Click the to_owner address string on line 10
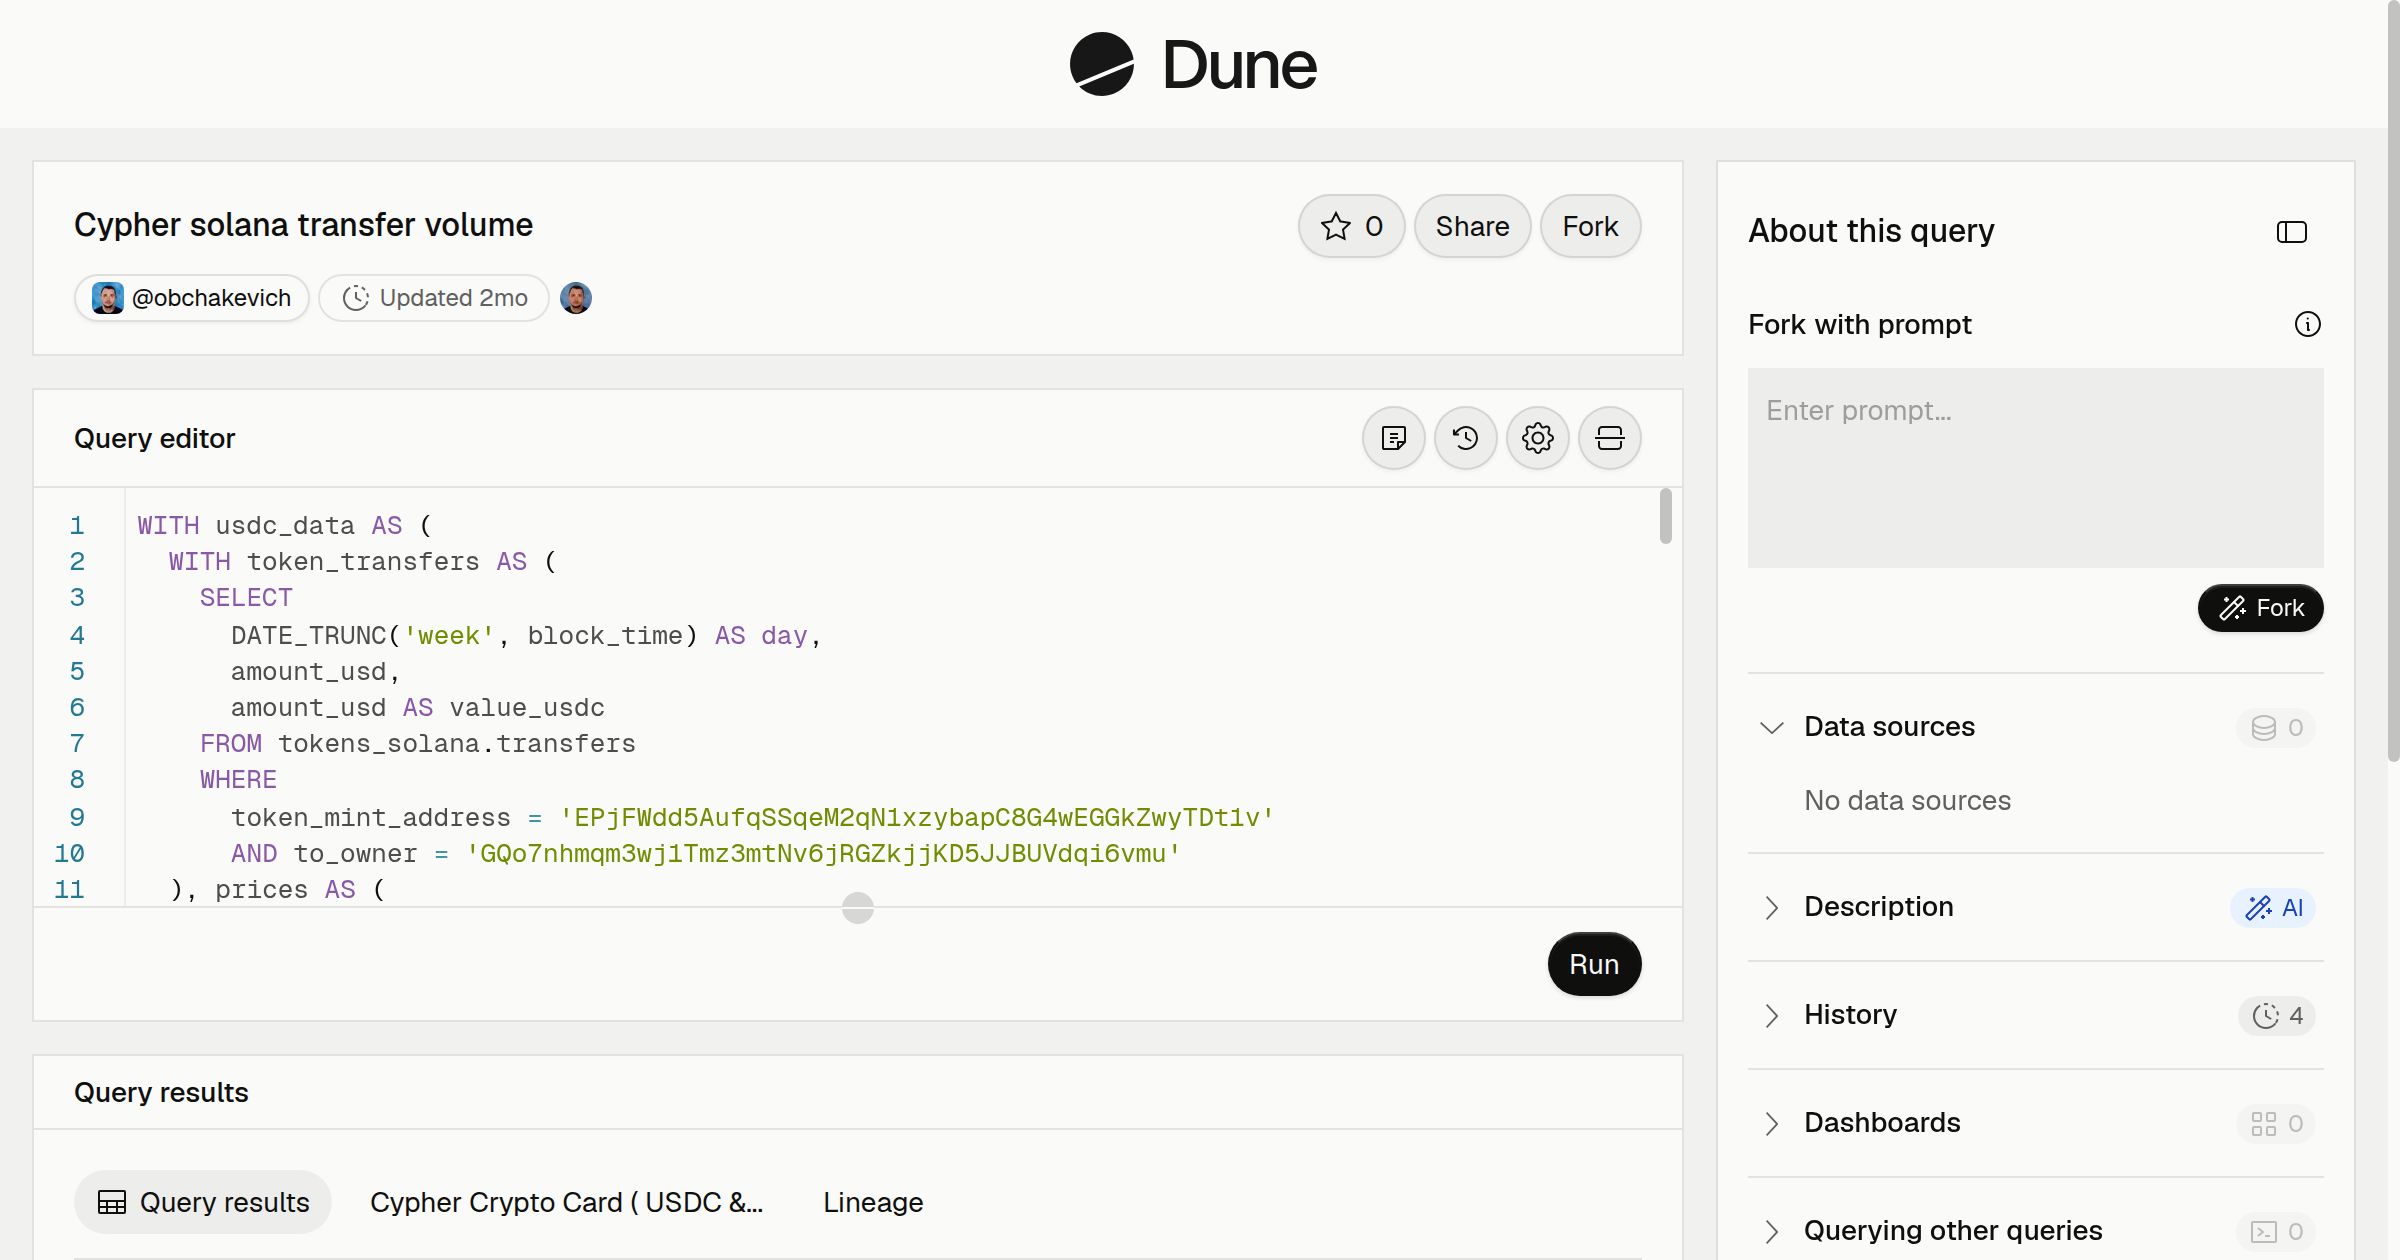The width and height of the screenshot is (2400, 1260). [x=823, y=854]
